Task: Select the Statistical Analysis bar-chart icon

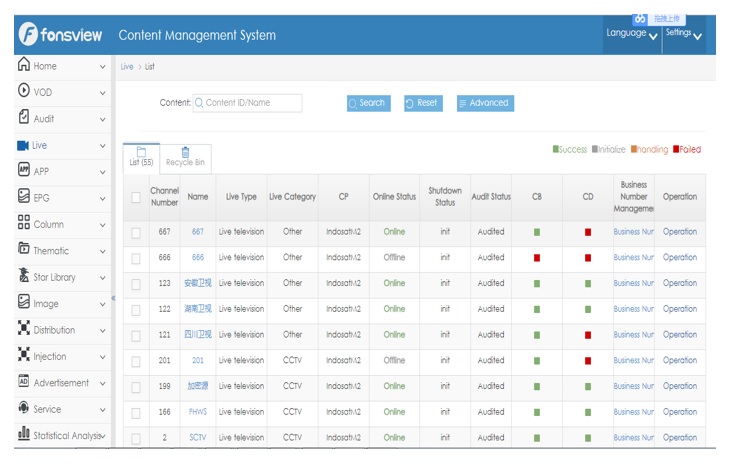Action: [x=24, y=433]
